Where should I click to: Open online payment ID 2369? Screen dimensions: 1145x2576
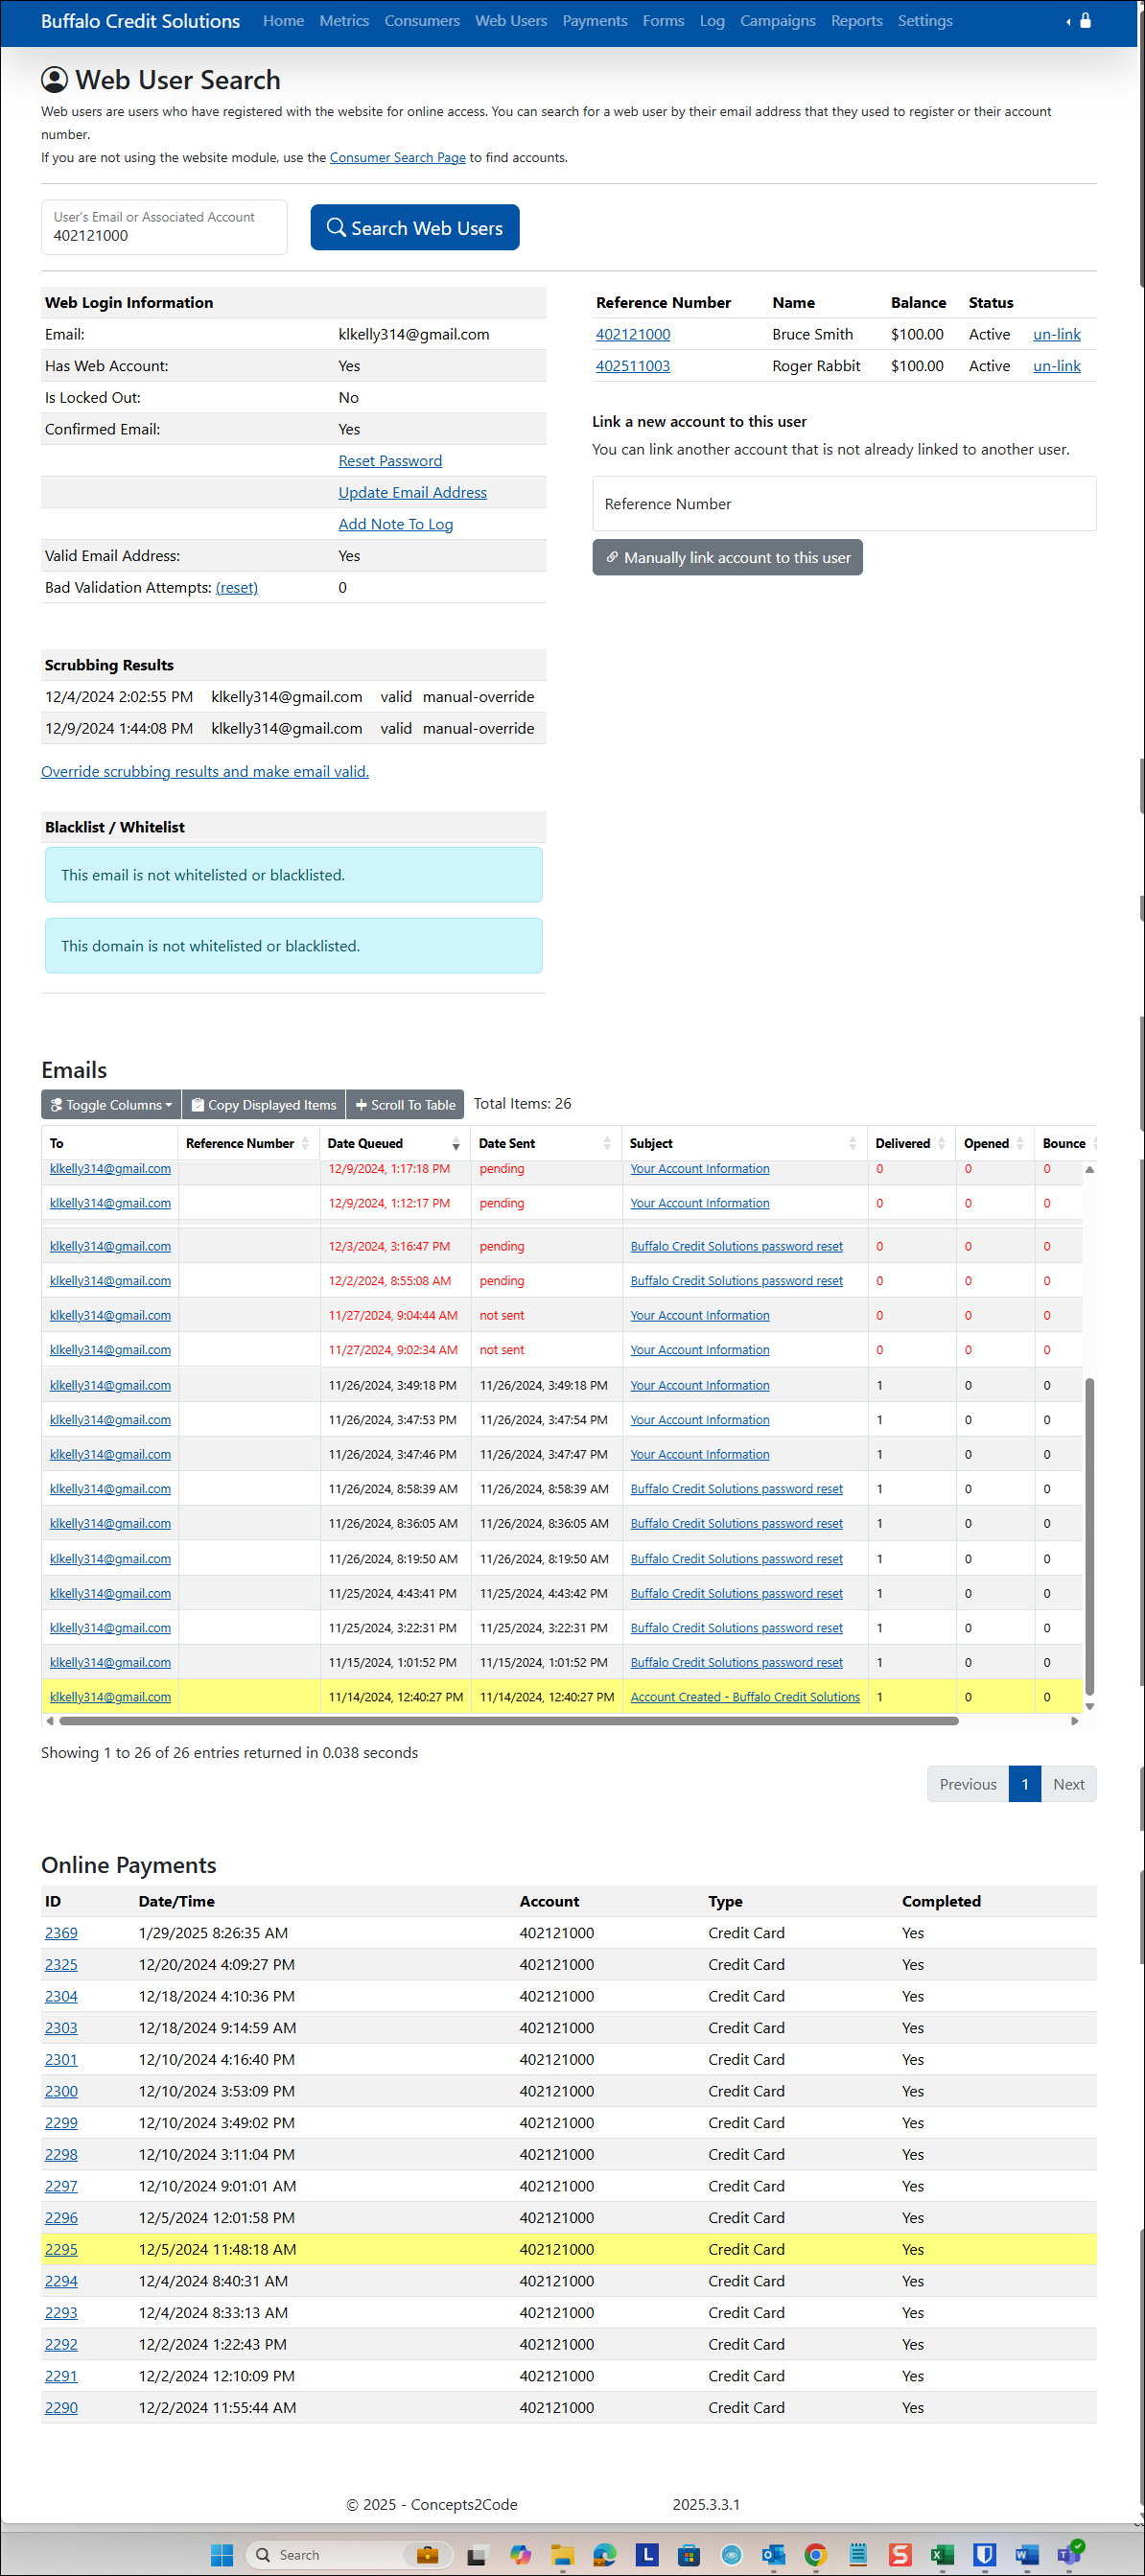pyautogui.click(x=61, y=1933)
